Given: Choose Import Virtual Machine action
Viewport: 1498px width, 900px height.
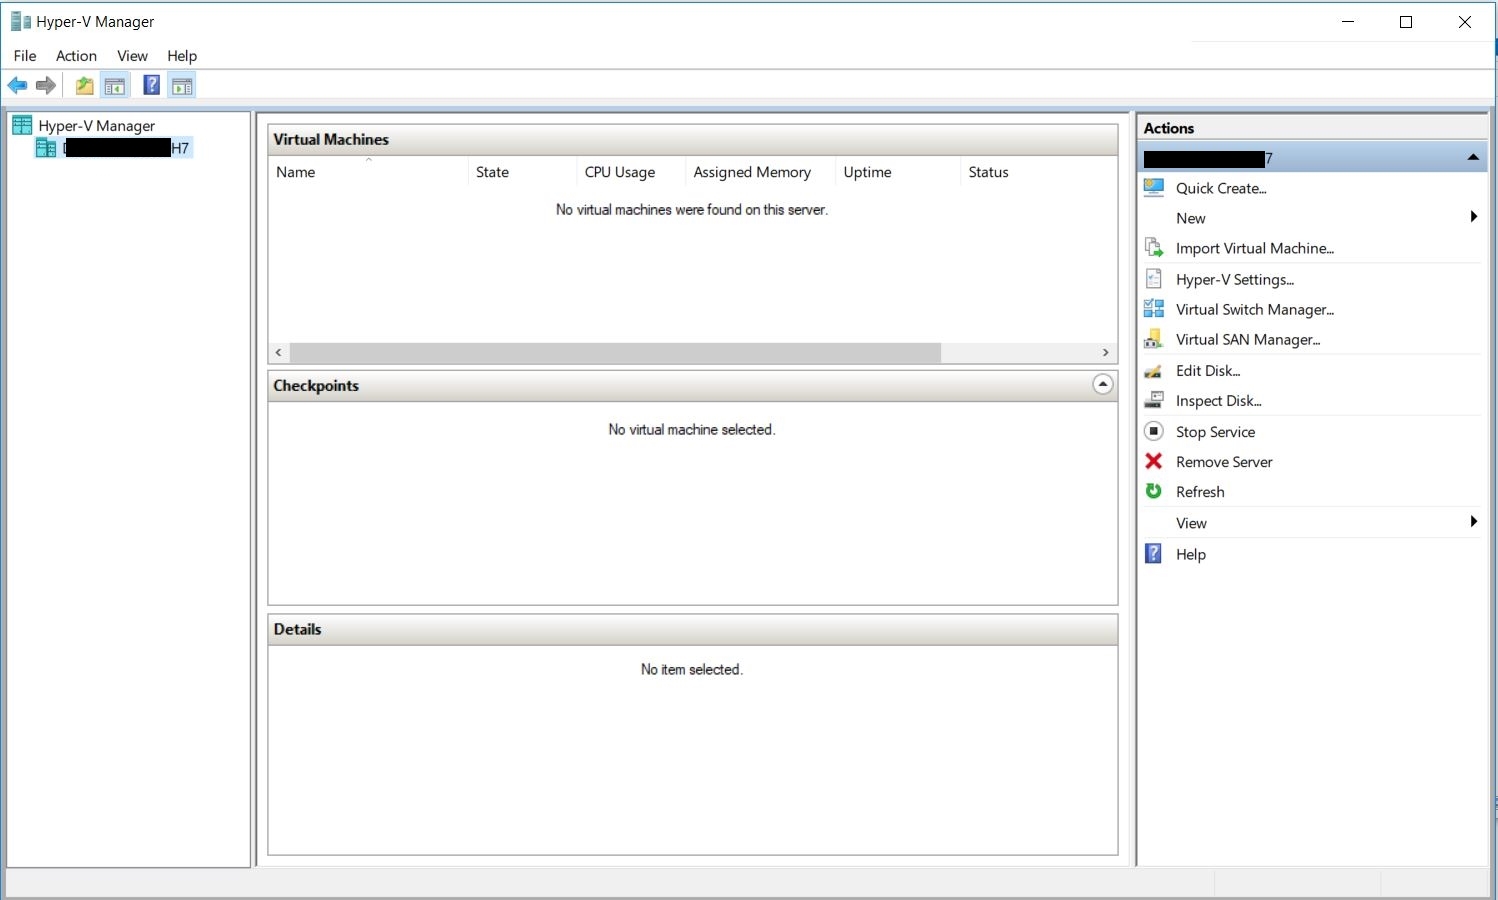Looking at the screenshot, I should (1255, 248).
